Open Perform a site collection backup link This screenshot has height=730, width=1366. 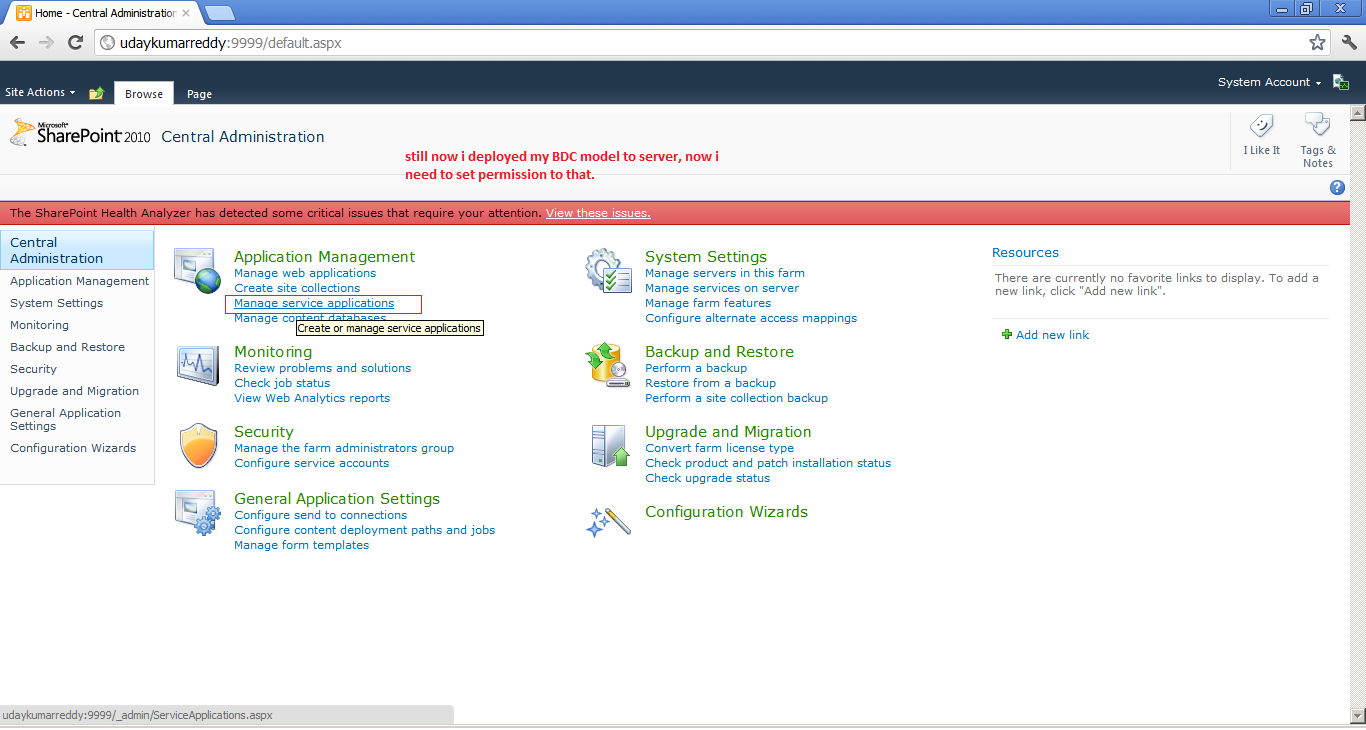pyautogui.click(x=736, y=398)
